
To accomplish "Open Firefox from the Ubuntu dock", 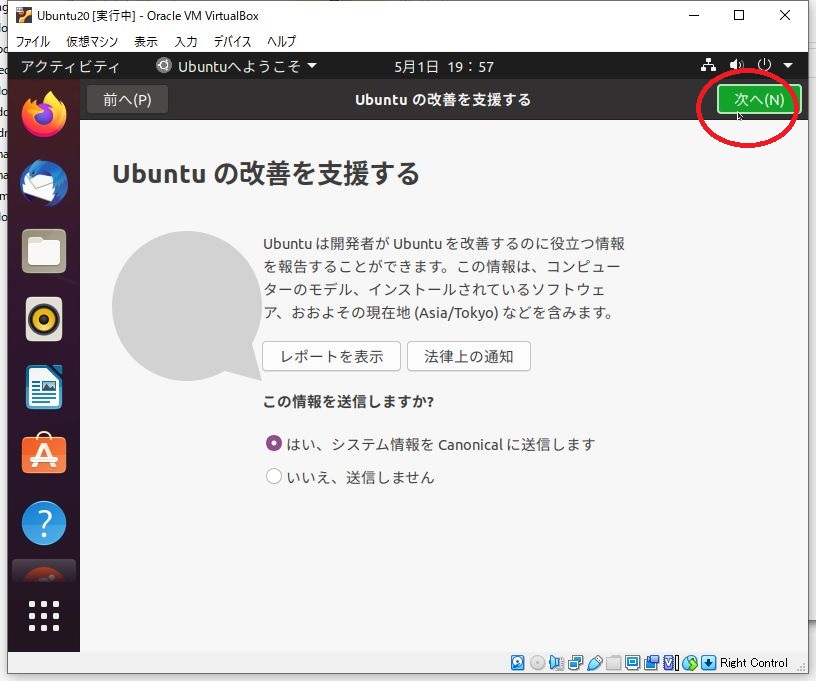I will click(44, 114).
